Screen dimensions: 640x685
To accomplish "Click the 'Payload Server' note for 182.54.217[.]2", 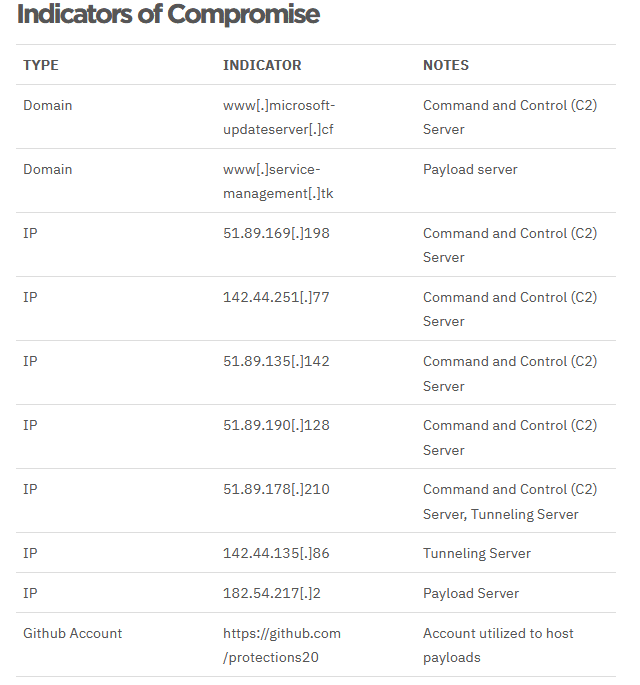I will 471,593.
